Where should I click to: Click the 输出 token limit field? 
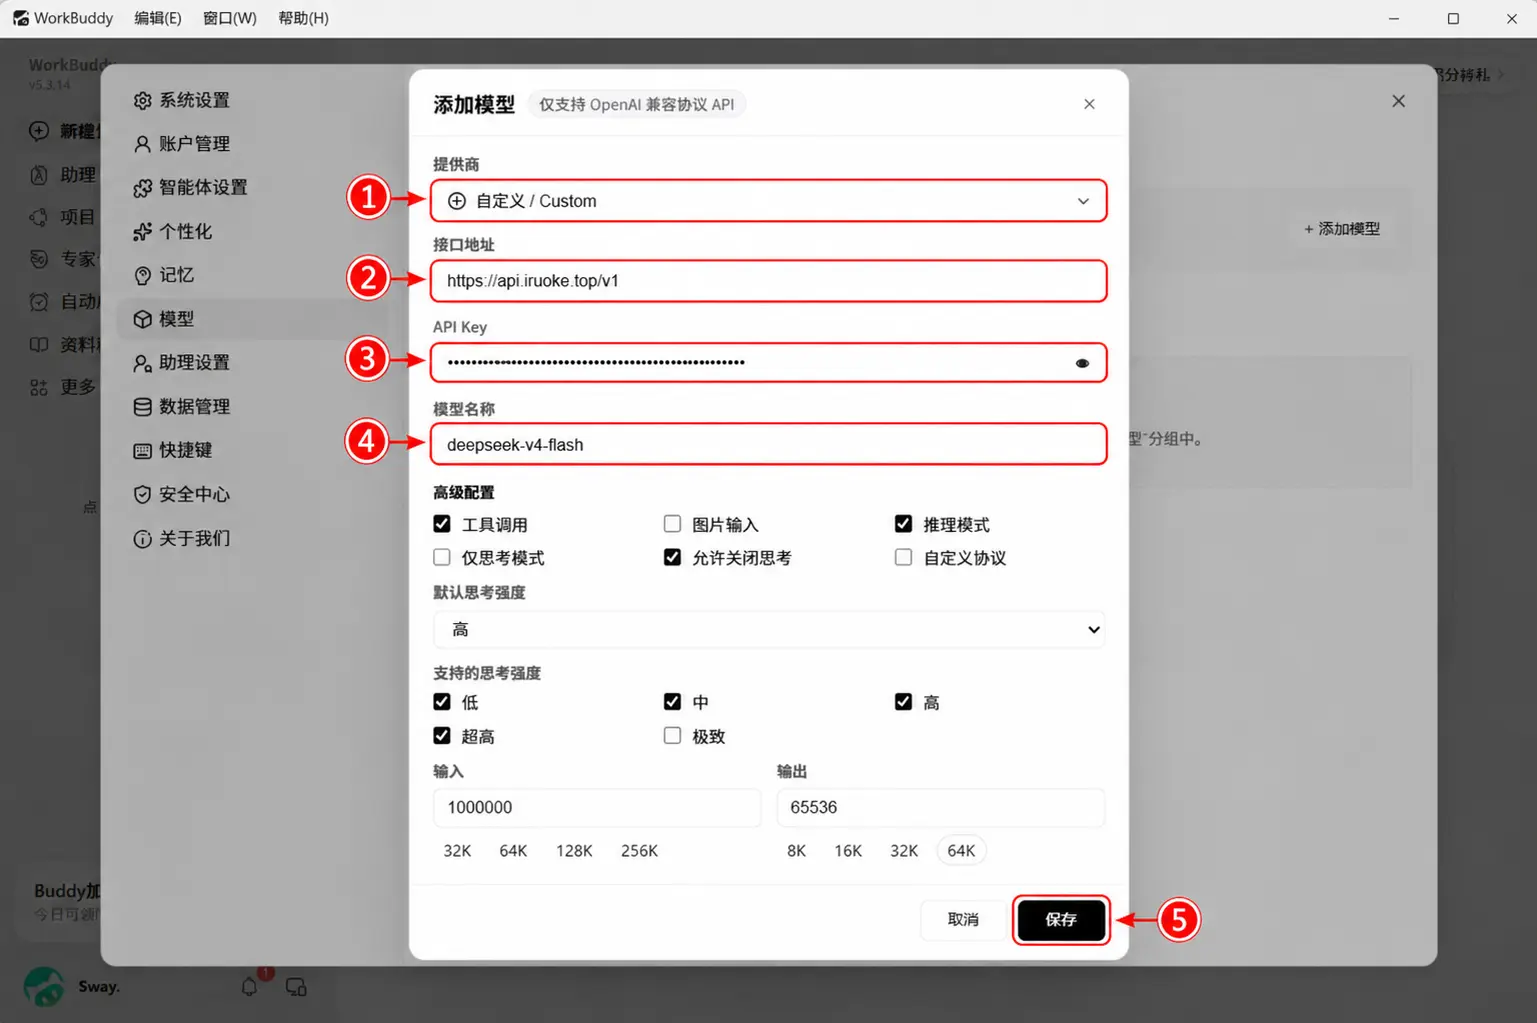[941, 808]
